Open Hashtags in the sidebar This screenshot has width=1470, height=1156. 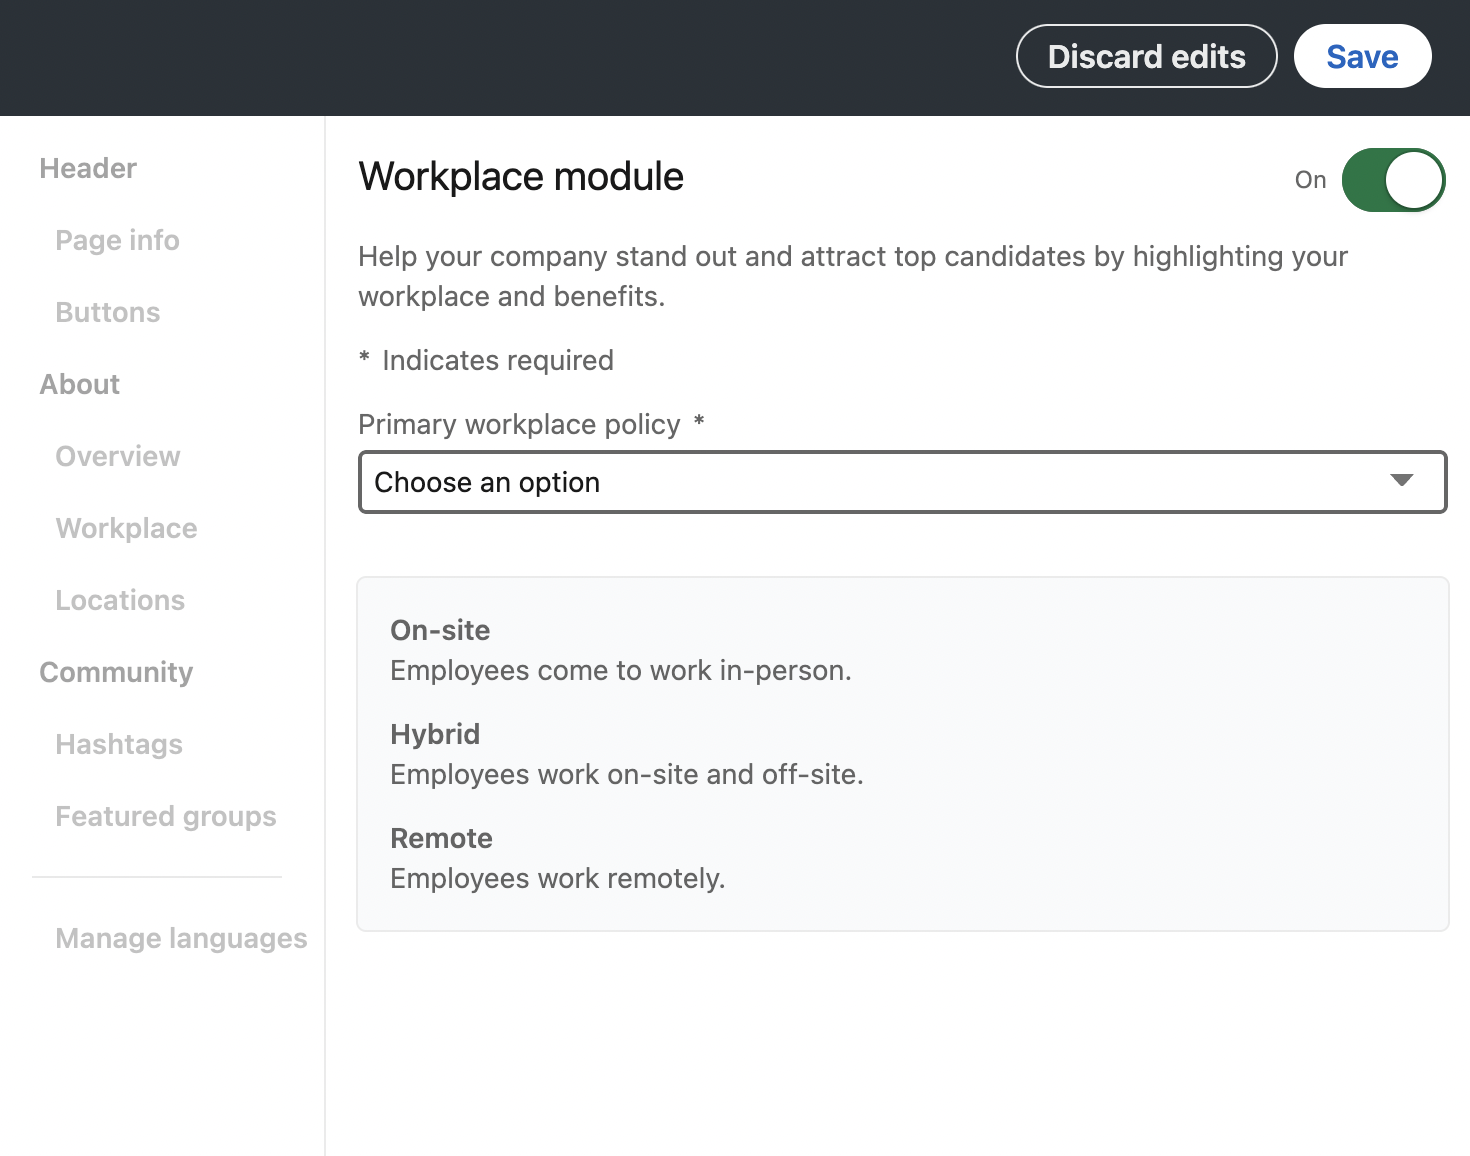click(x=119, y=744)
